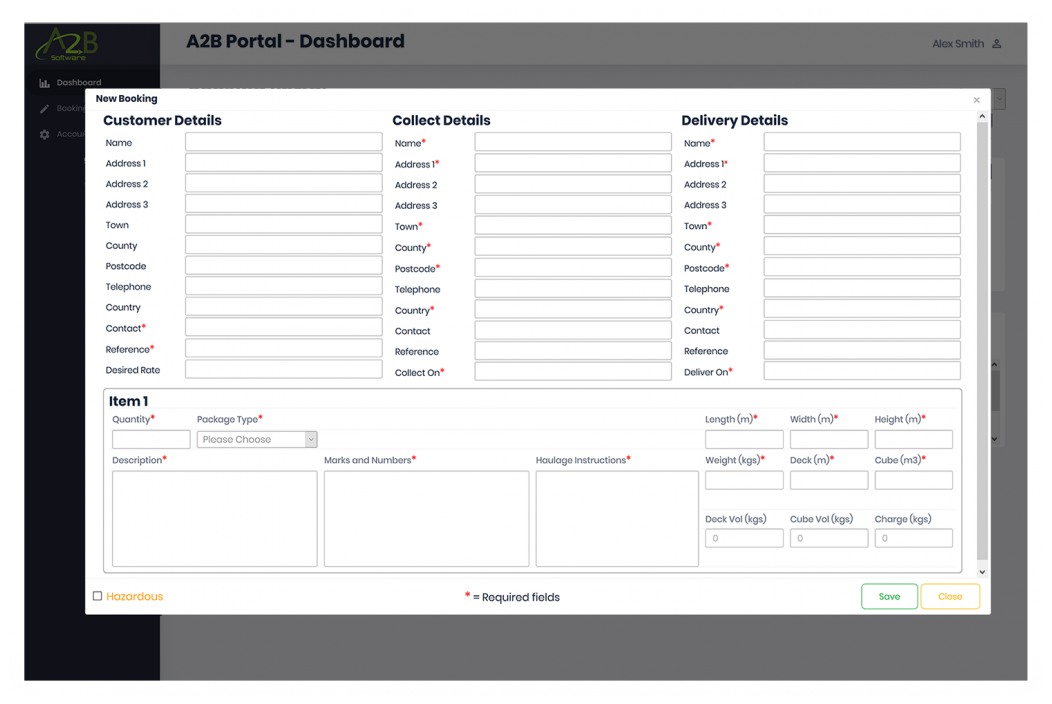The height and width of the screenshot is (704, 1052).
Task: Open Account via the gear icon
Action: 44,134
